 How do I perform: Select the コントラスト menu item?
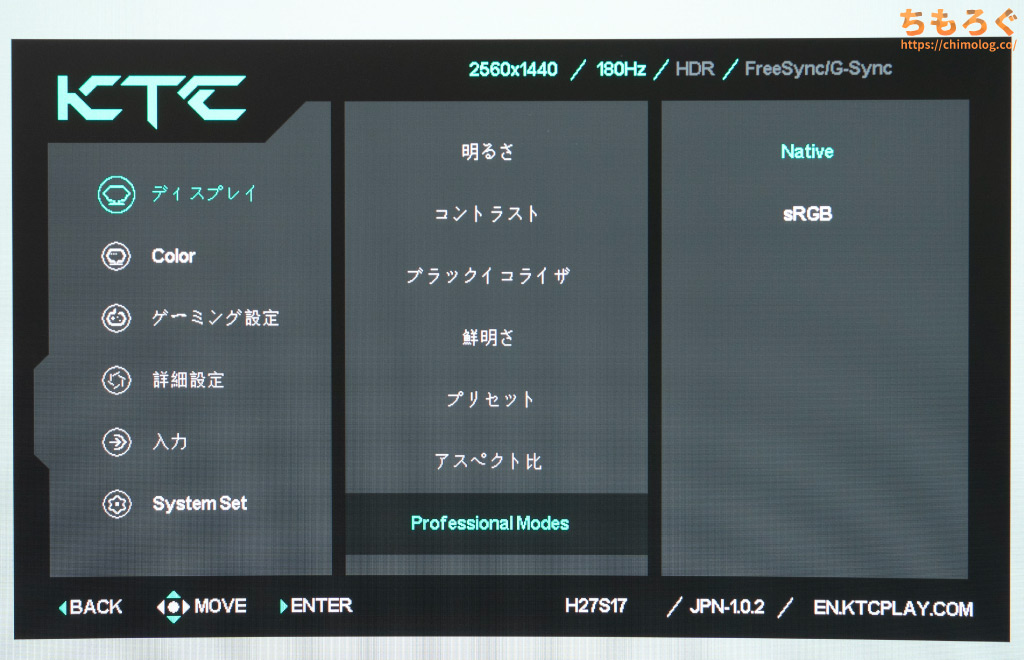(x=488, y=214)
